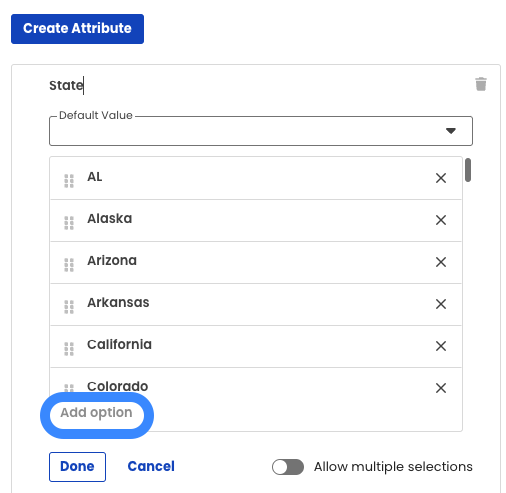Remove the Arkansas option
Image resolution: width=506 pixels, height=493 pixels.
click(441, 304)
